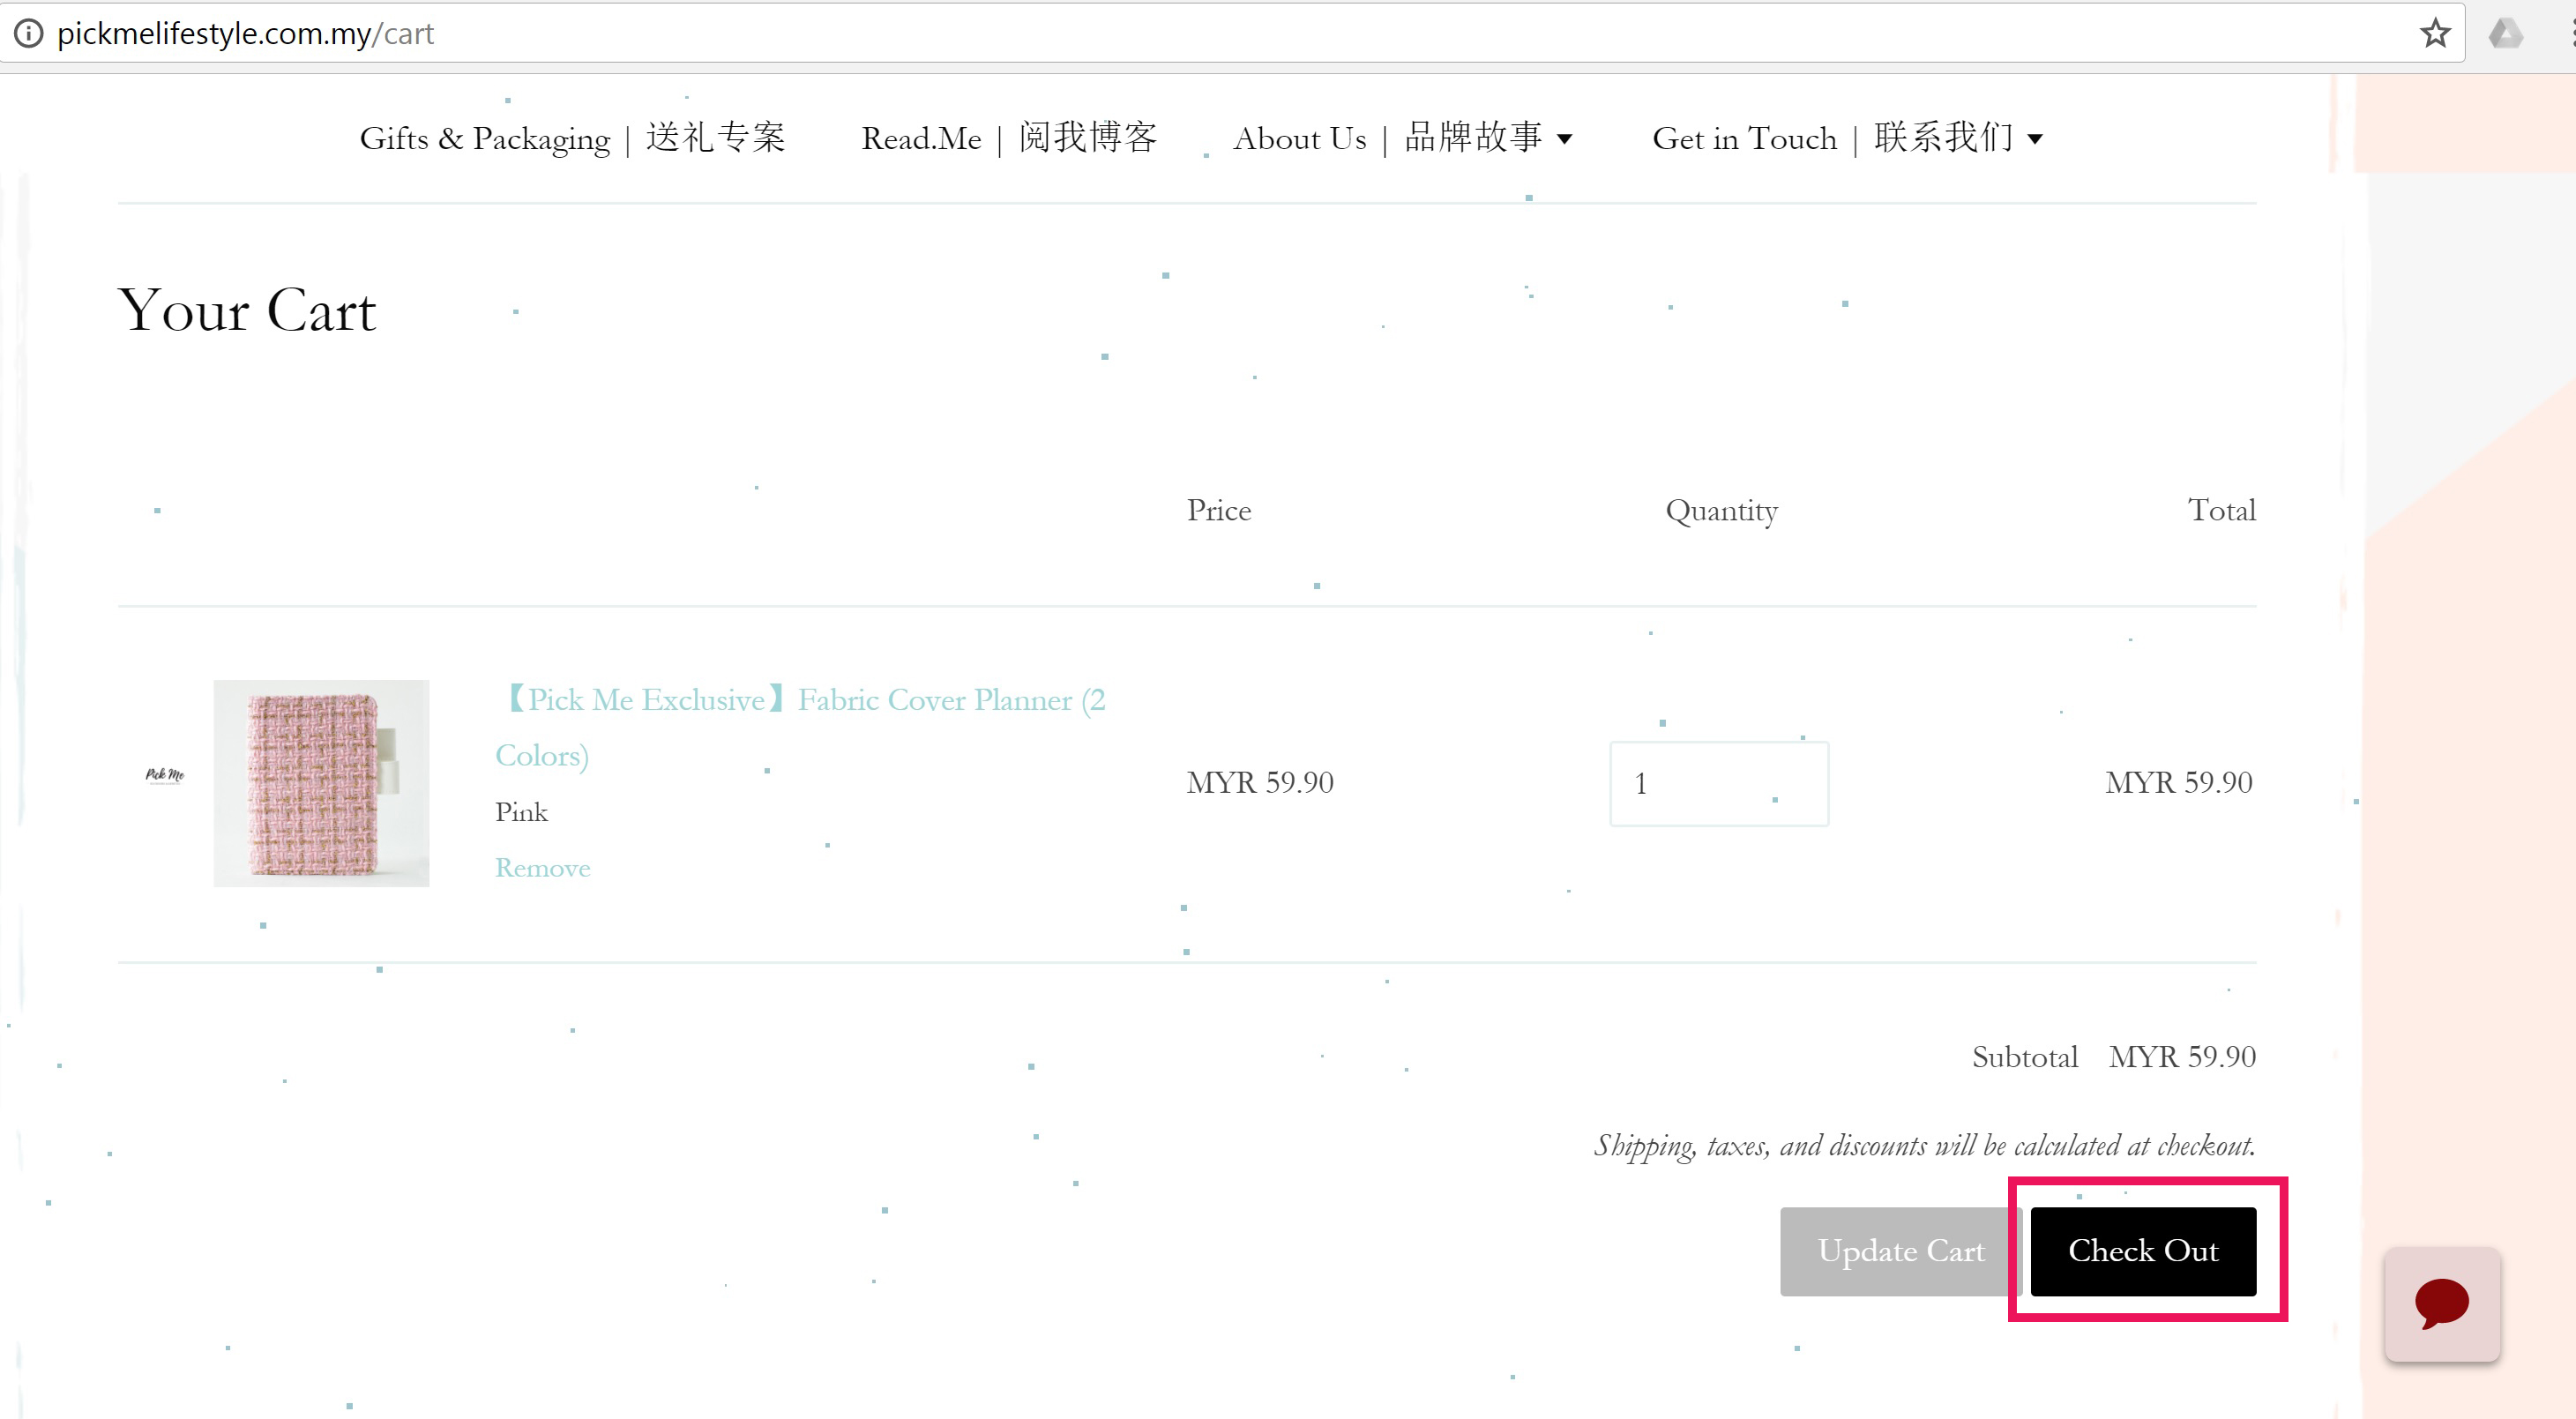Select the 'Pink' variant text
This screenshot has width=2576, height=1419.
point(521,812)
